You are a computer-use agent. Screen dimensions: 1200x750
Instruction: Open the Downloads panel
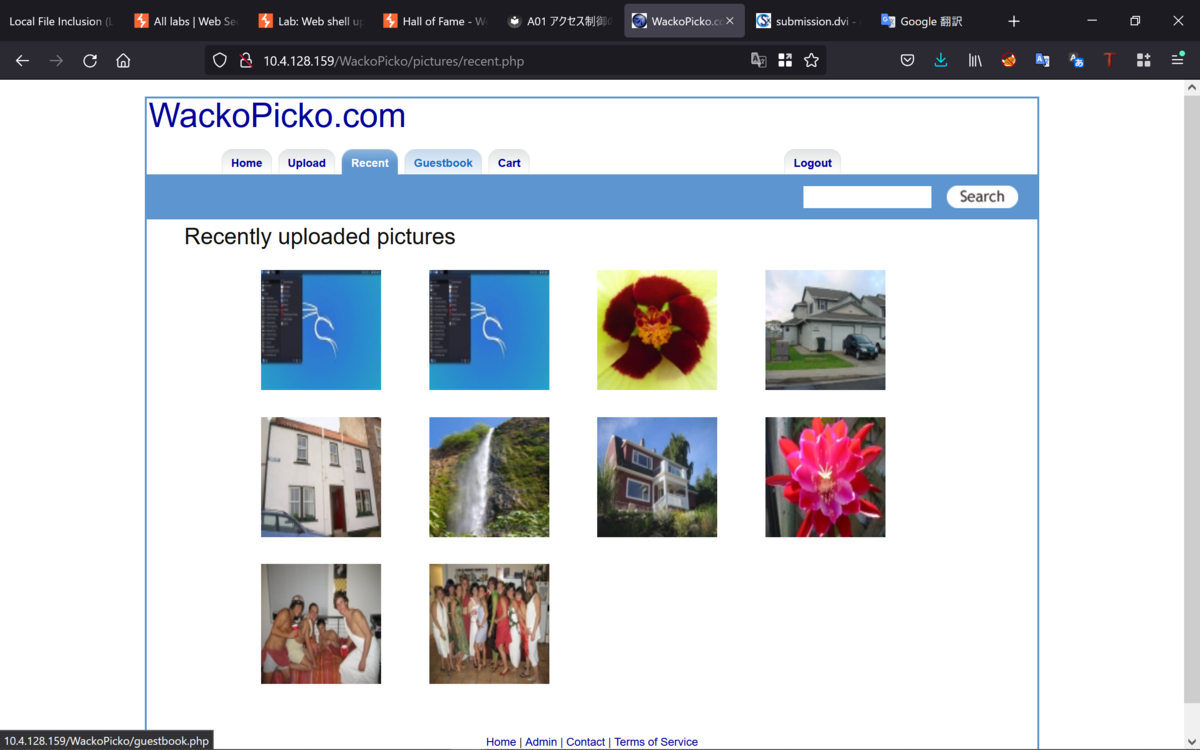click(941, 61)
